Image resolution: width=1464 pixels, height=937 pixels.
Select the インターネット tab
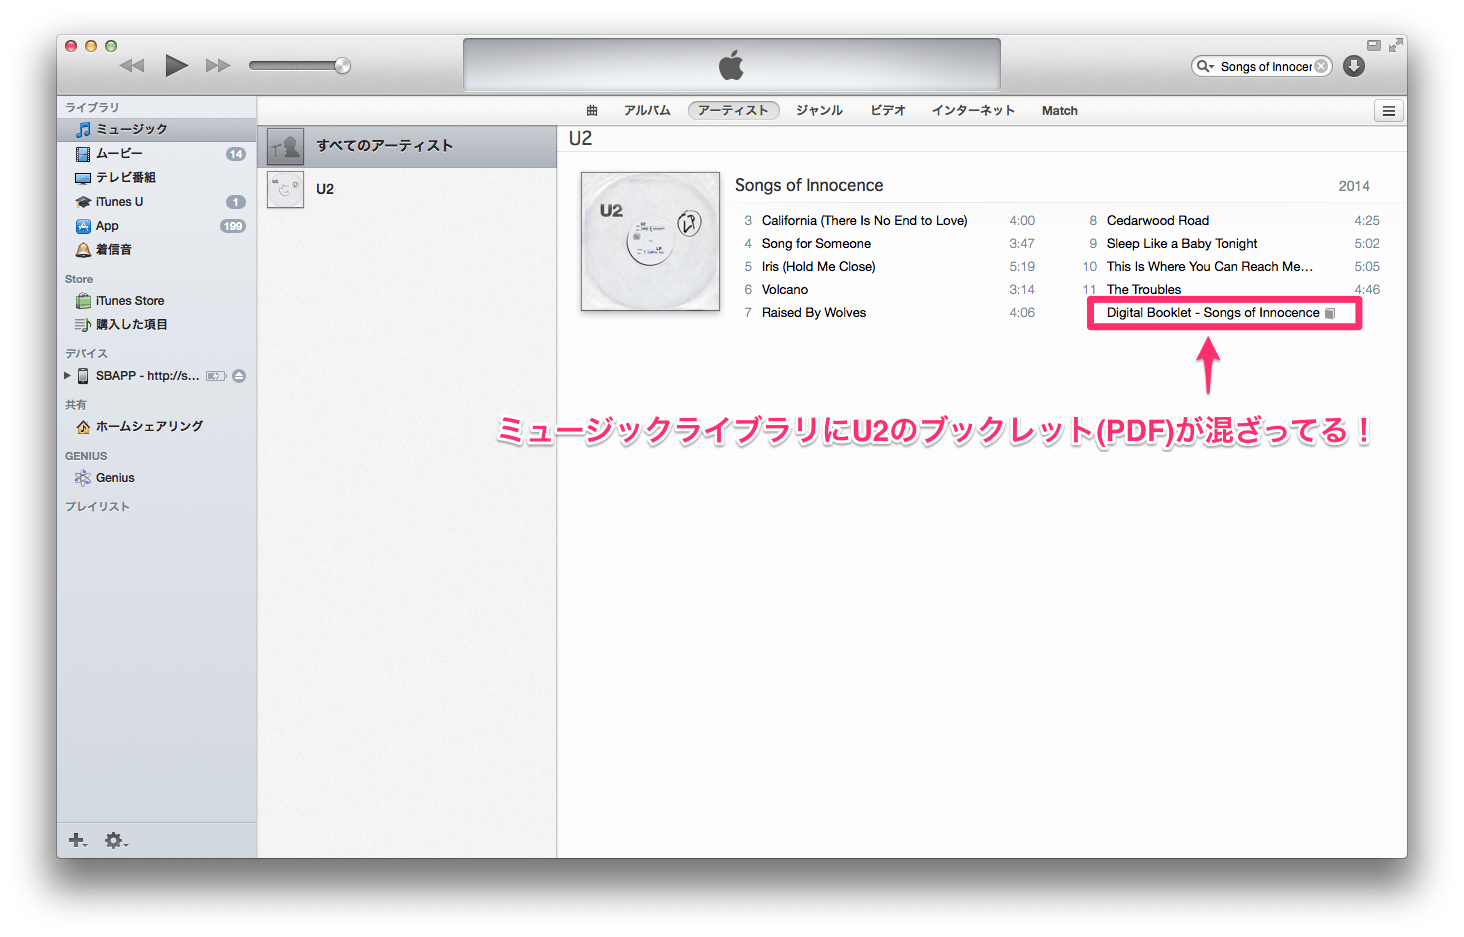(973, 111)
